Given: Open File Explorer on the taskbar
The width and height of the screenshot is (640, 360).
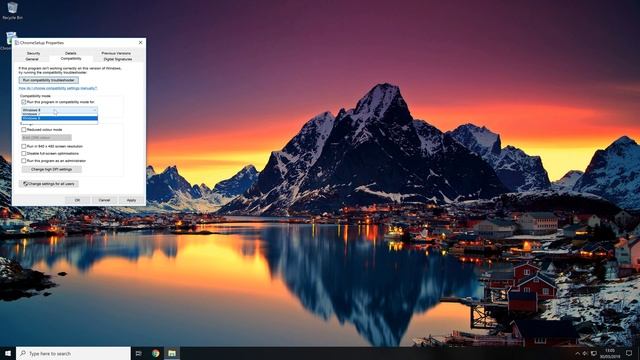Looking at the screenshot, I should 172,353.
